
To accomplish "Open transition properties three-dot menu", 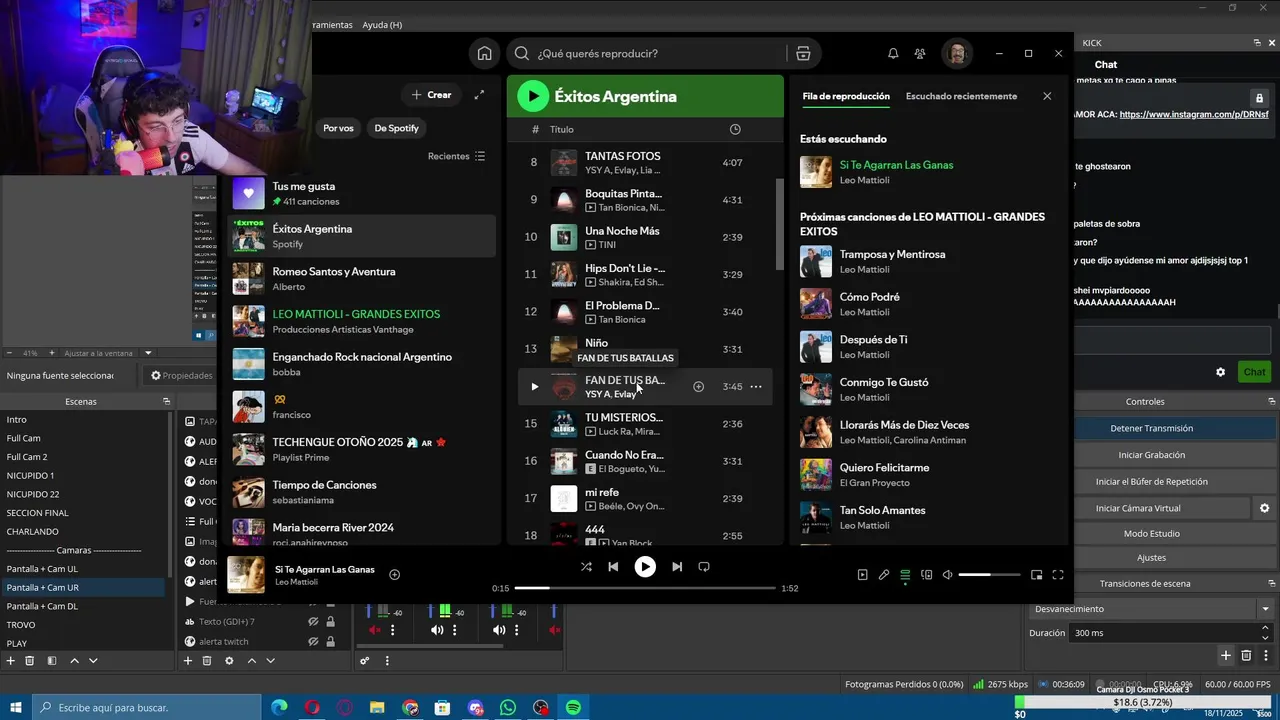I will pos(1266,655).
